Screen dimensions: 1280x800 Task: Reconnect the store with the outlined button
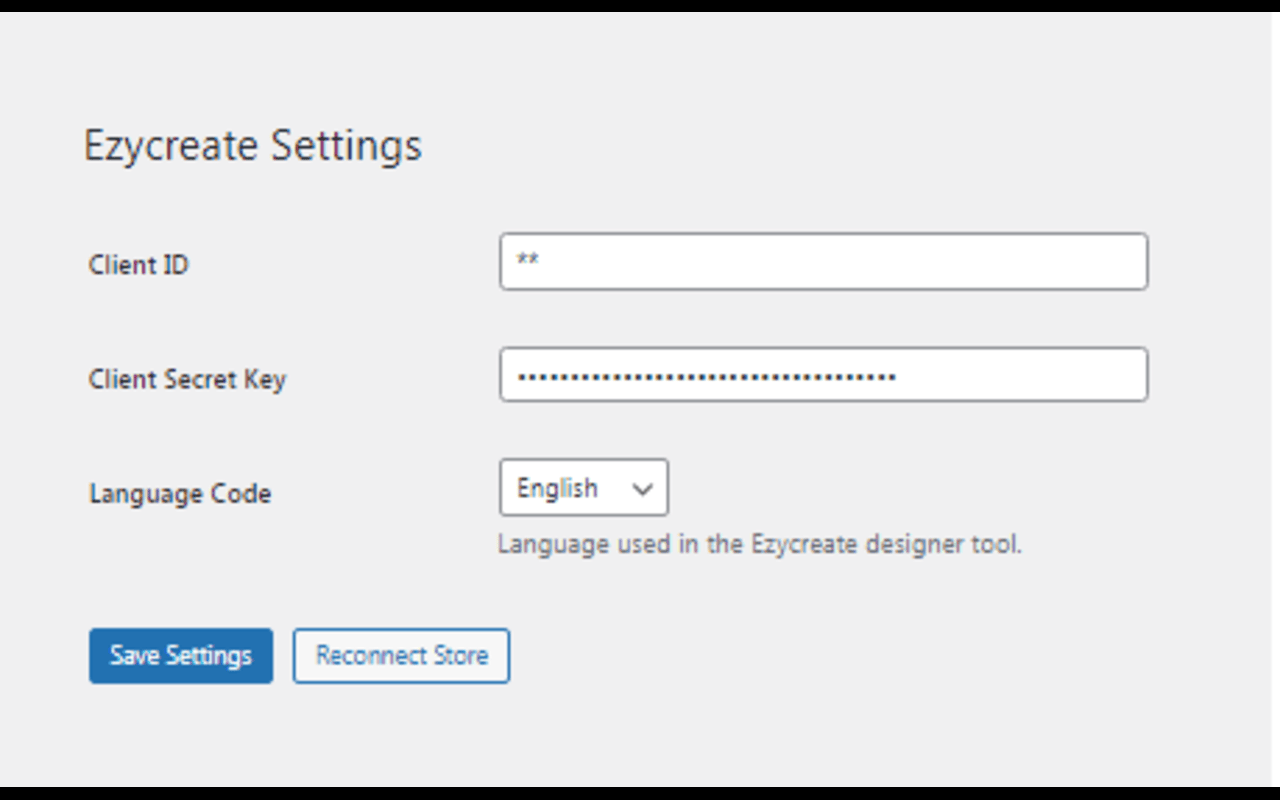401,656
